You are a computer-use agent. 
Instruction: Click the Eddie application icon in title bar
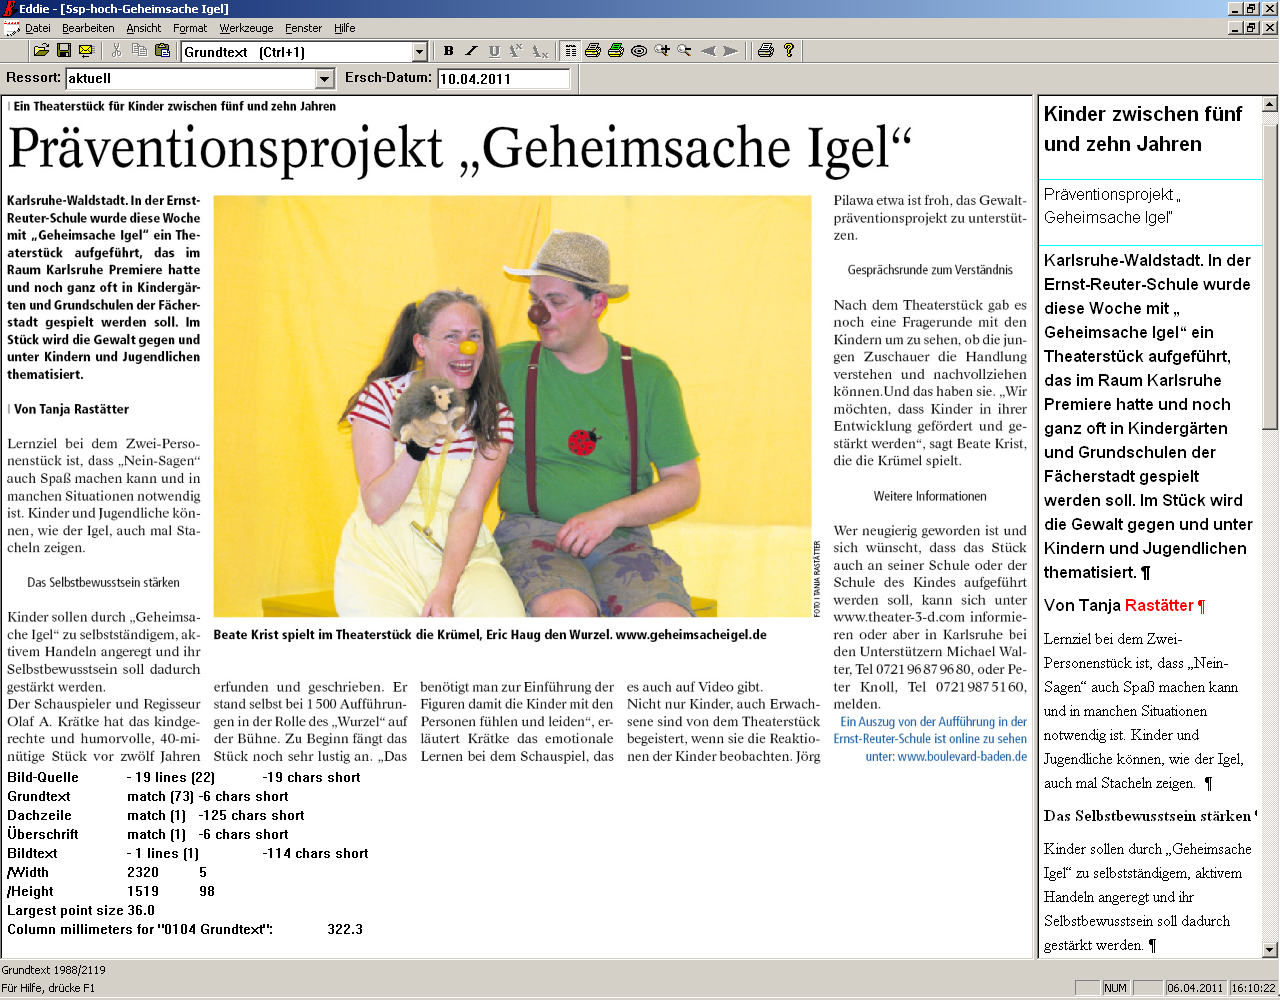[x=9, y=9]
